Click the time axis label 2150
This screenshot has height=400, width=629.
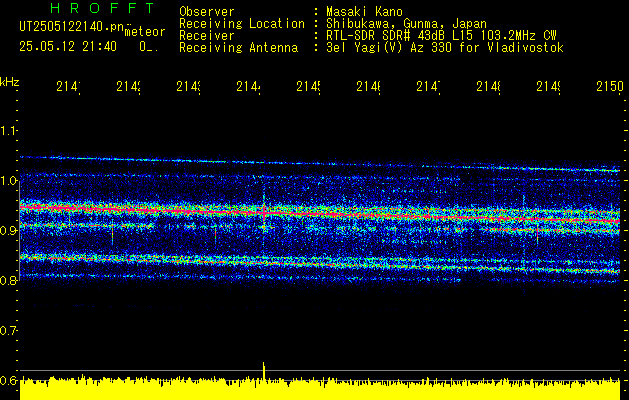(x=609, y=86)
